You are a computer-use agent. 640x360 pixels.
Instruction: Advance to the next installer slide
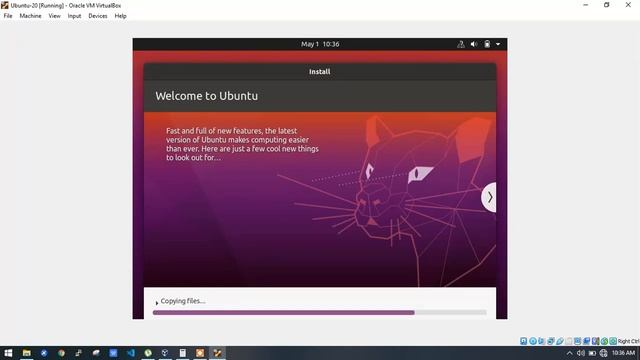pyautogui.click(x=489, y=198)
